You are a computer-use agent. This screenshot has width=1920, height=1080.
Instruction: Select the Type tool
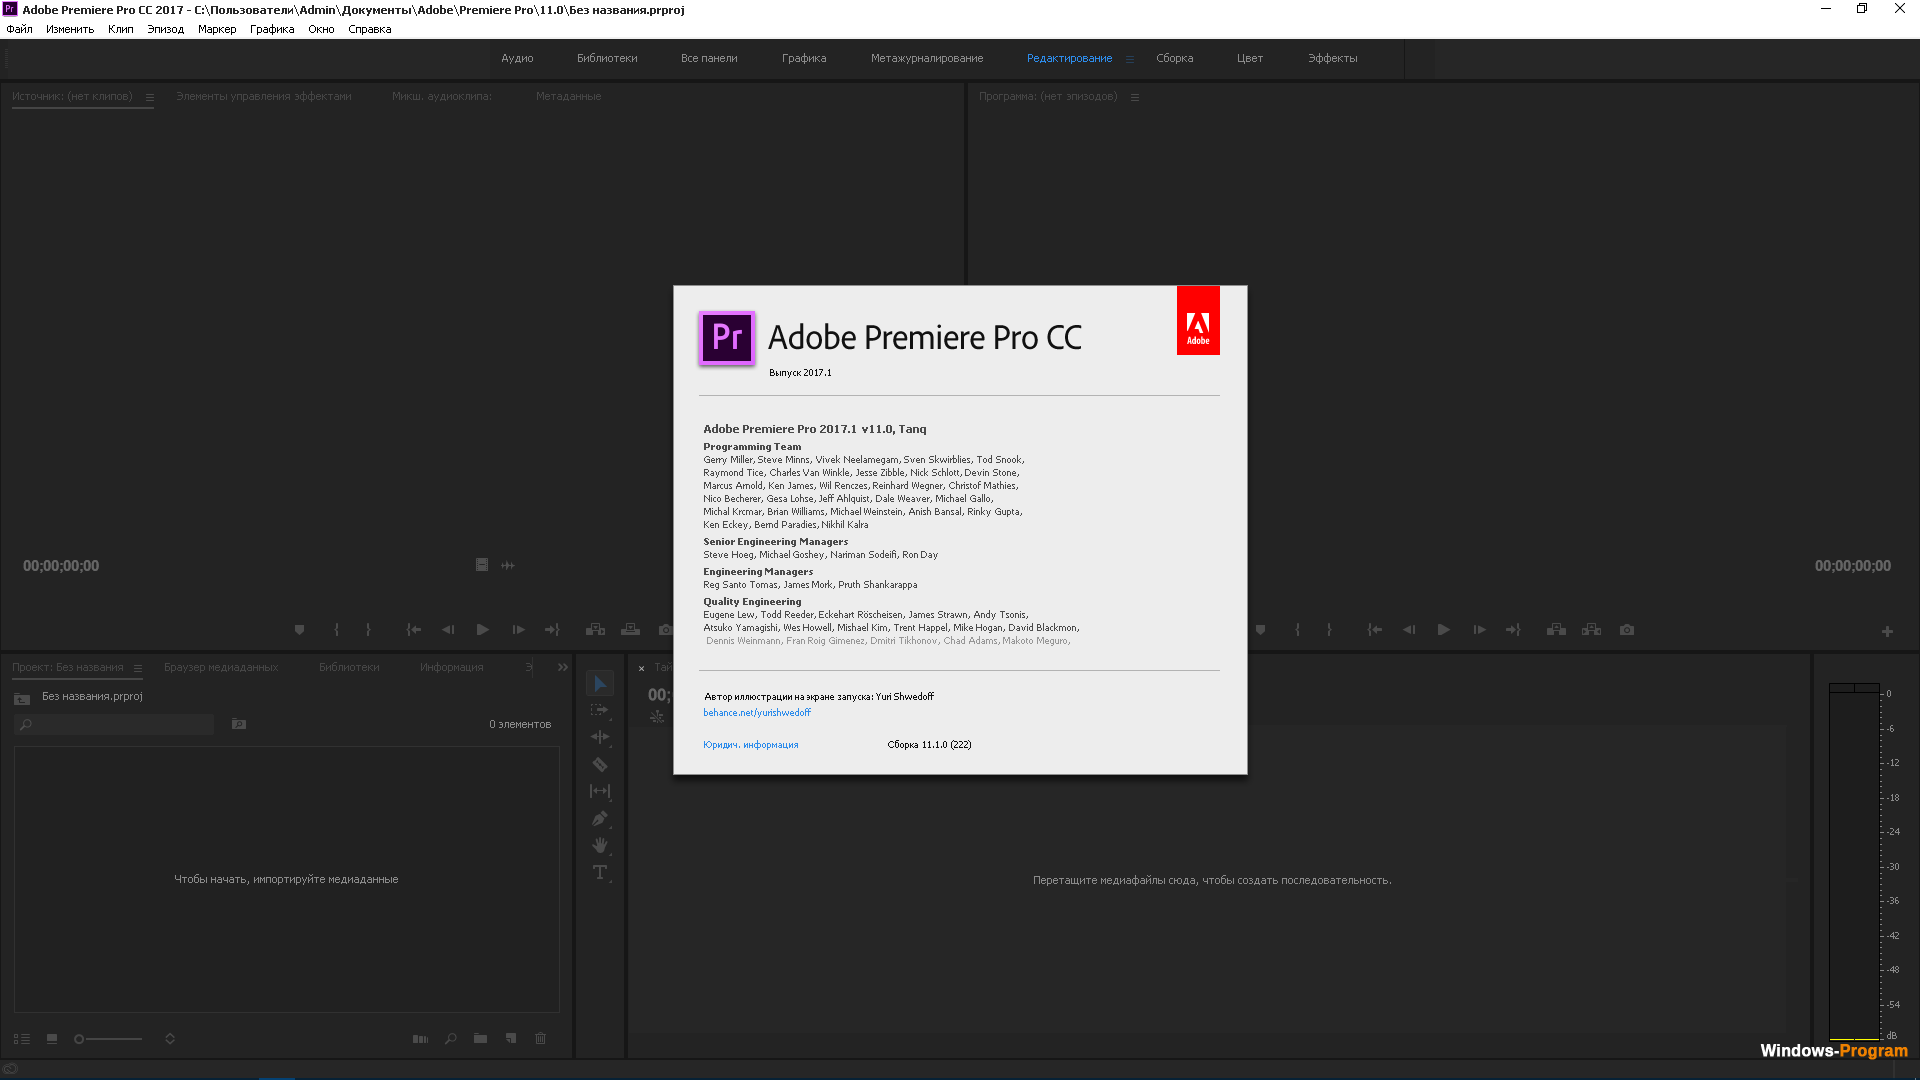(x=600, y=872)
